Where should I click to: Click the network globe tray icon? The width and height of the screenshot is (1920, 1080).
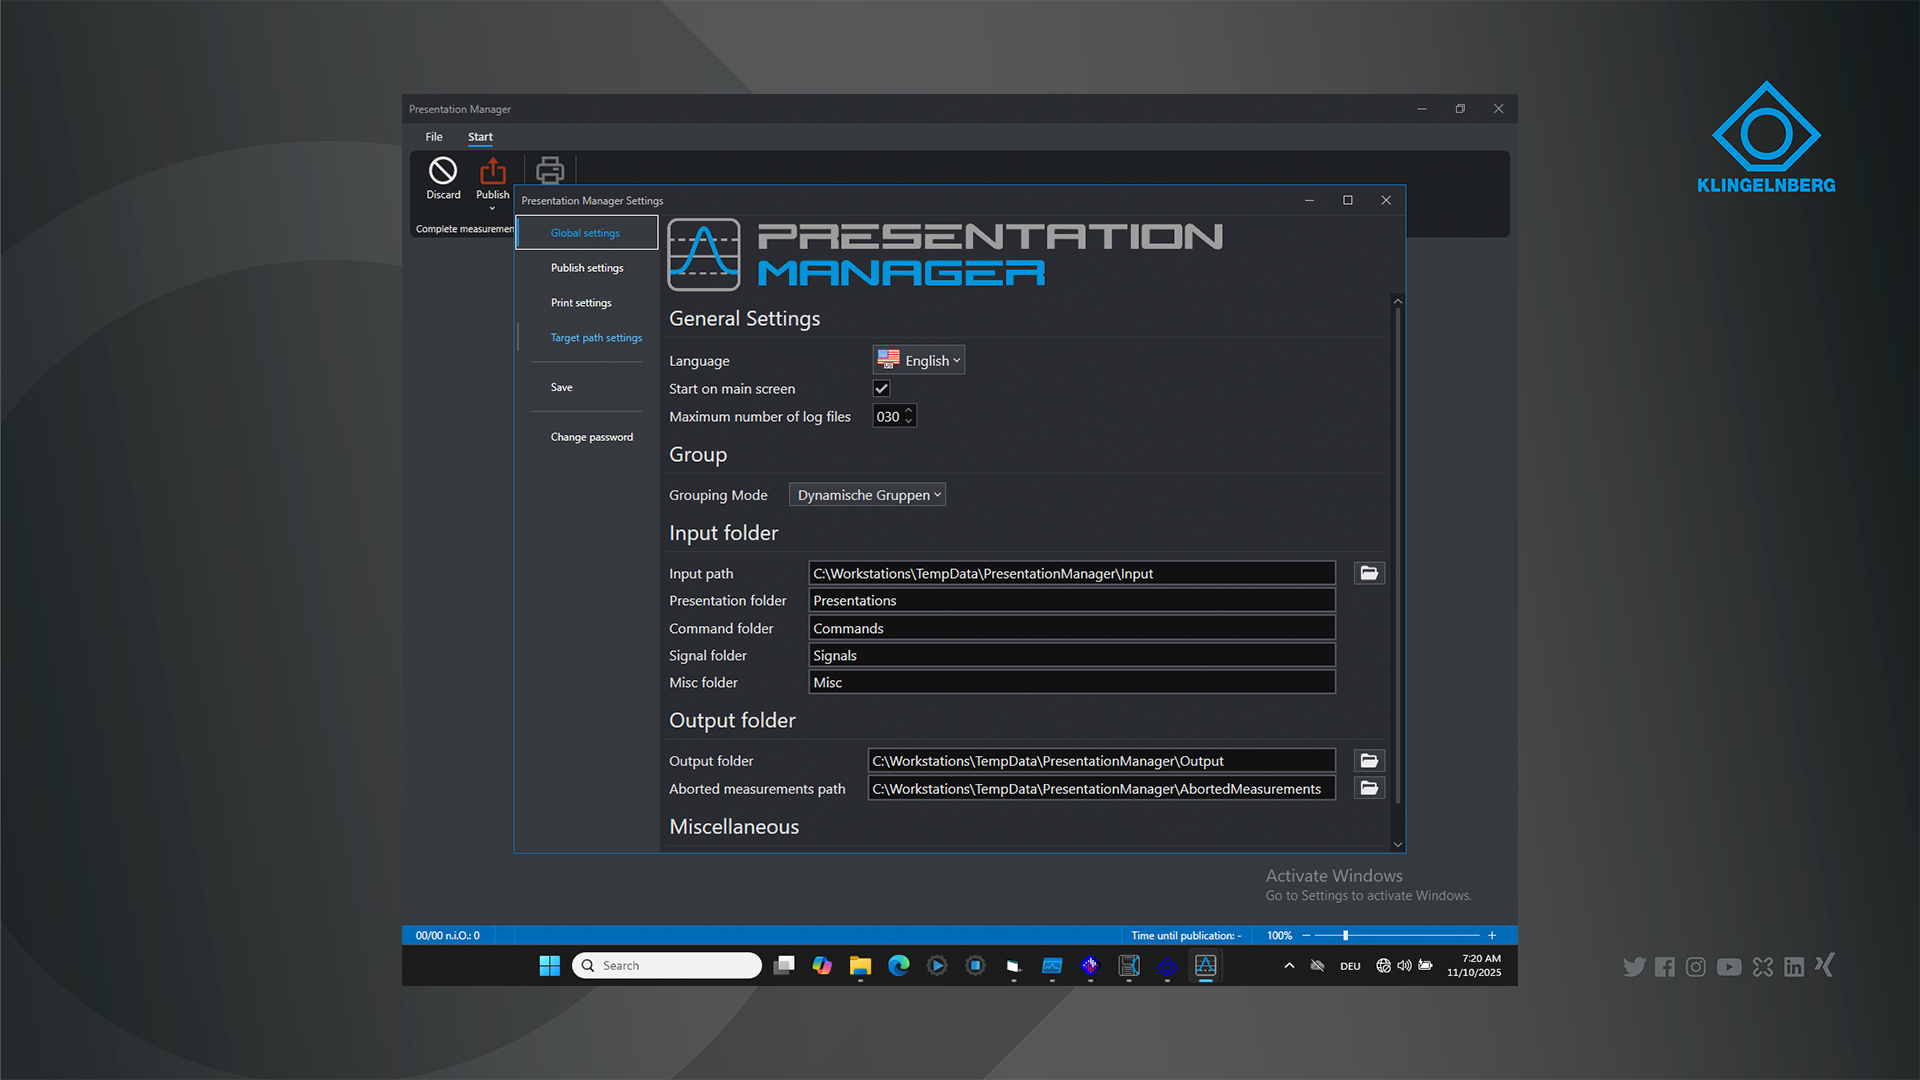(x=1383, y=966)
